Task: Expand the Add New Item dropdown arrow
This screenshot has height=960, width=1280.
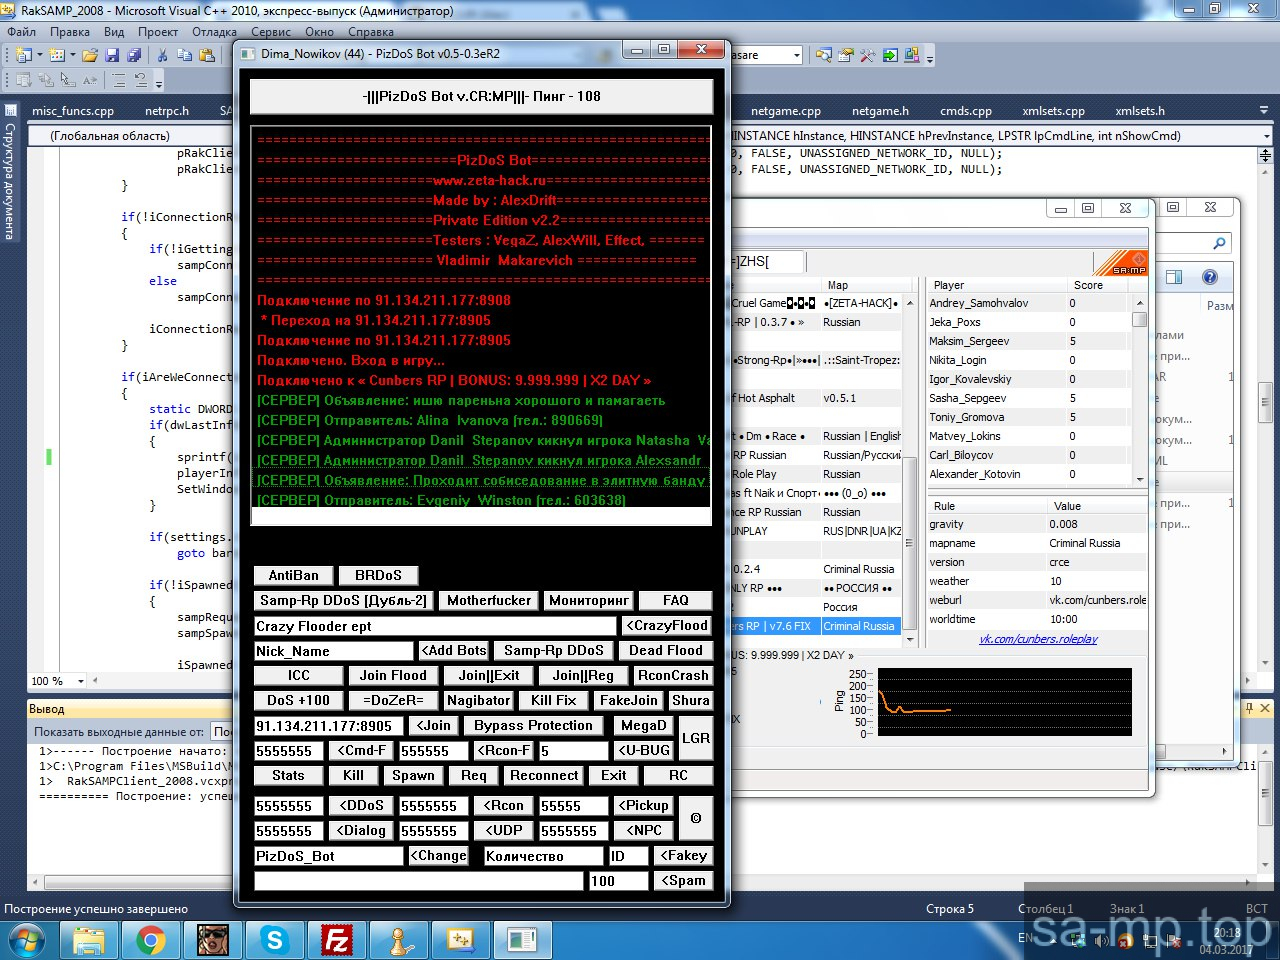Action: coord(72,55)
